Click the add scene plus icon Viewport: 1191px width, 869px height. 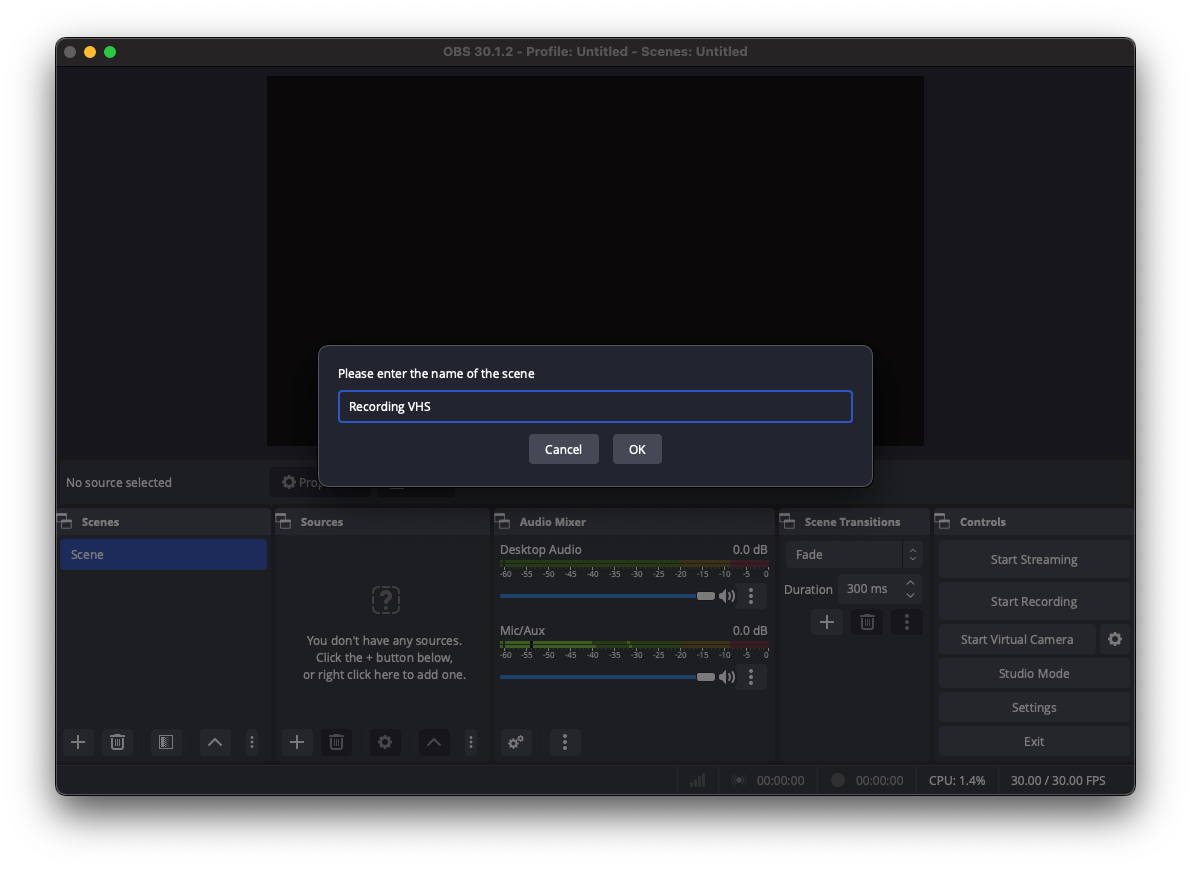pyautogui.click(x=78, y=742)
